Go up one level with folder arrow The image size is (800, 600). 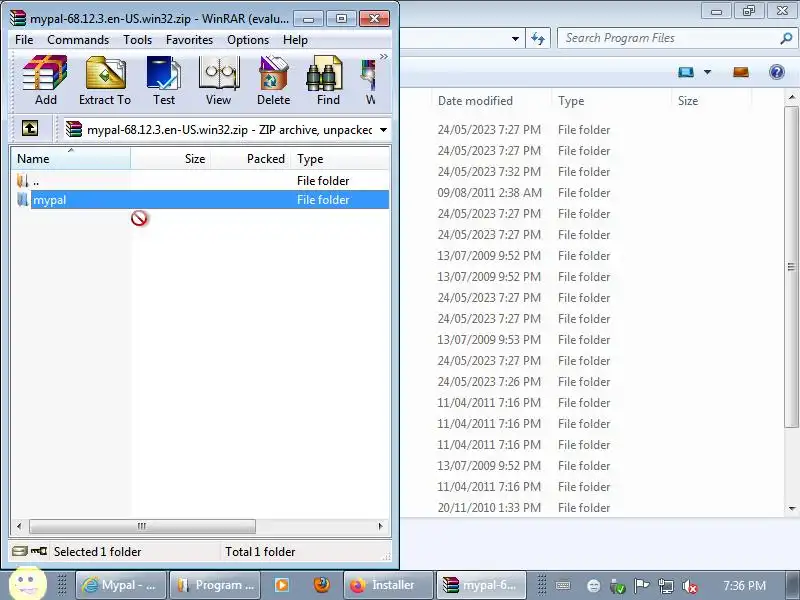tap(30, 128)
